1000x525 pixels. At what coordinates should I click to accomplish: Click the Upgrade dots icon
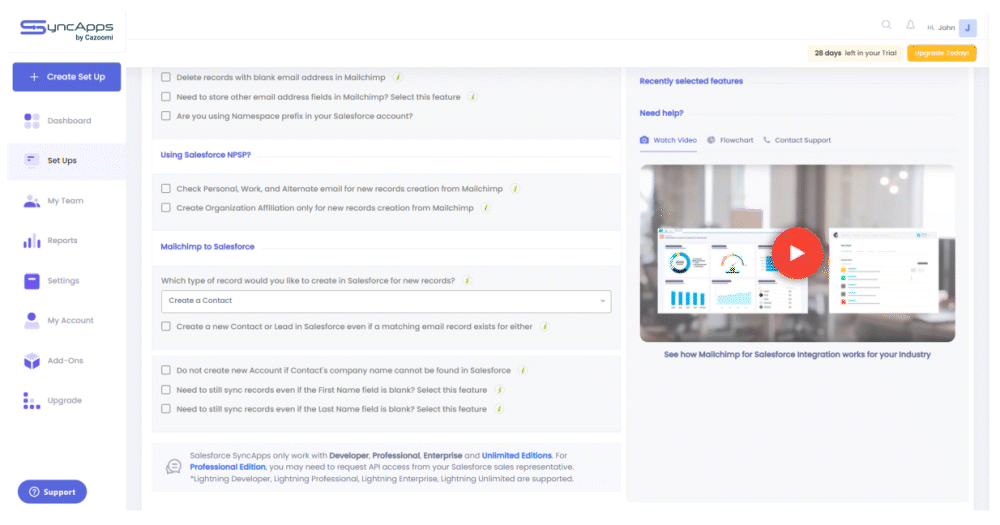(32, 401)
